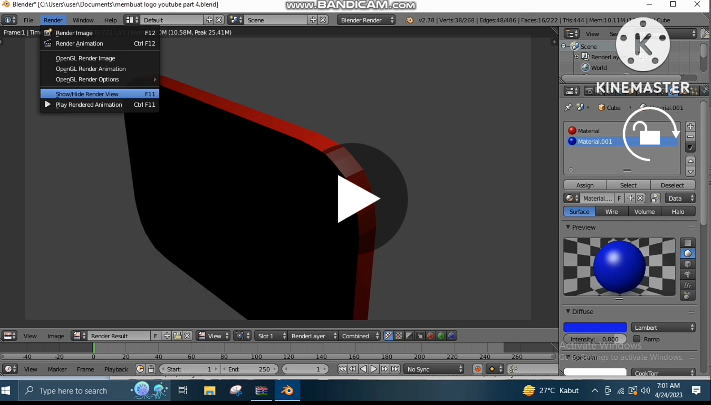Toggle fake user F for material
The height and width of the screenshot is (405, 711).
(x=619, y=198)
